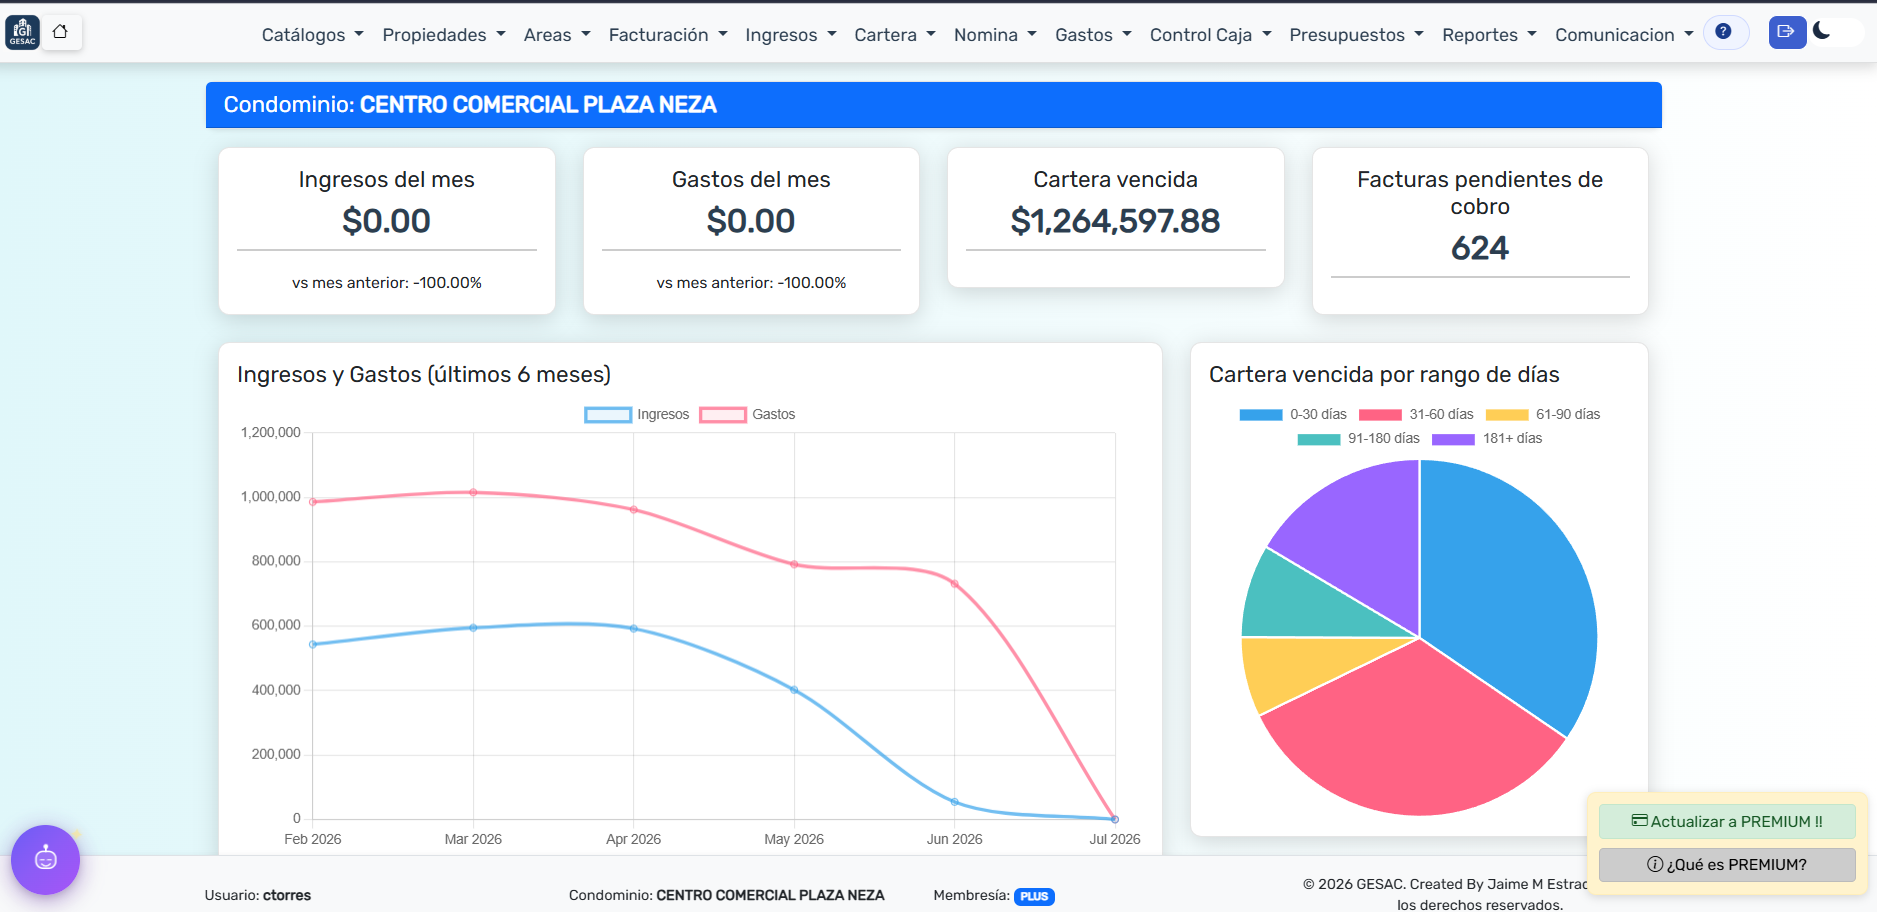Expand Facturación menu
The width and height of the screenshot is (1877, 912).
click(x=668, y=35)
